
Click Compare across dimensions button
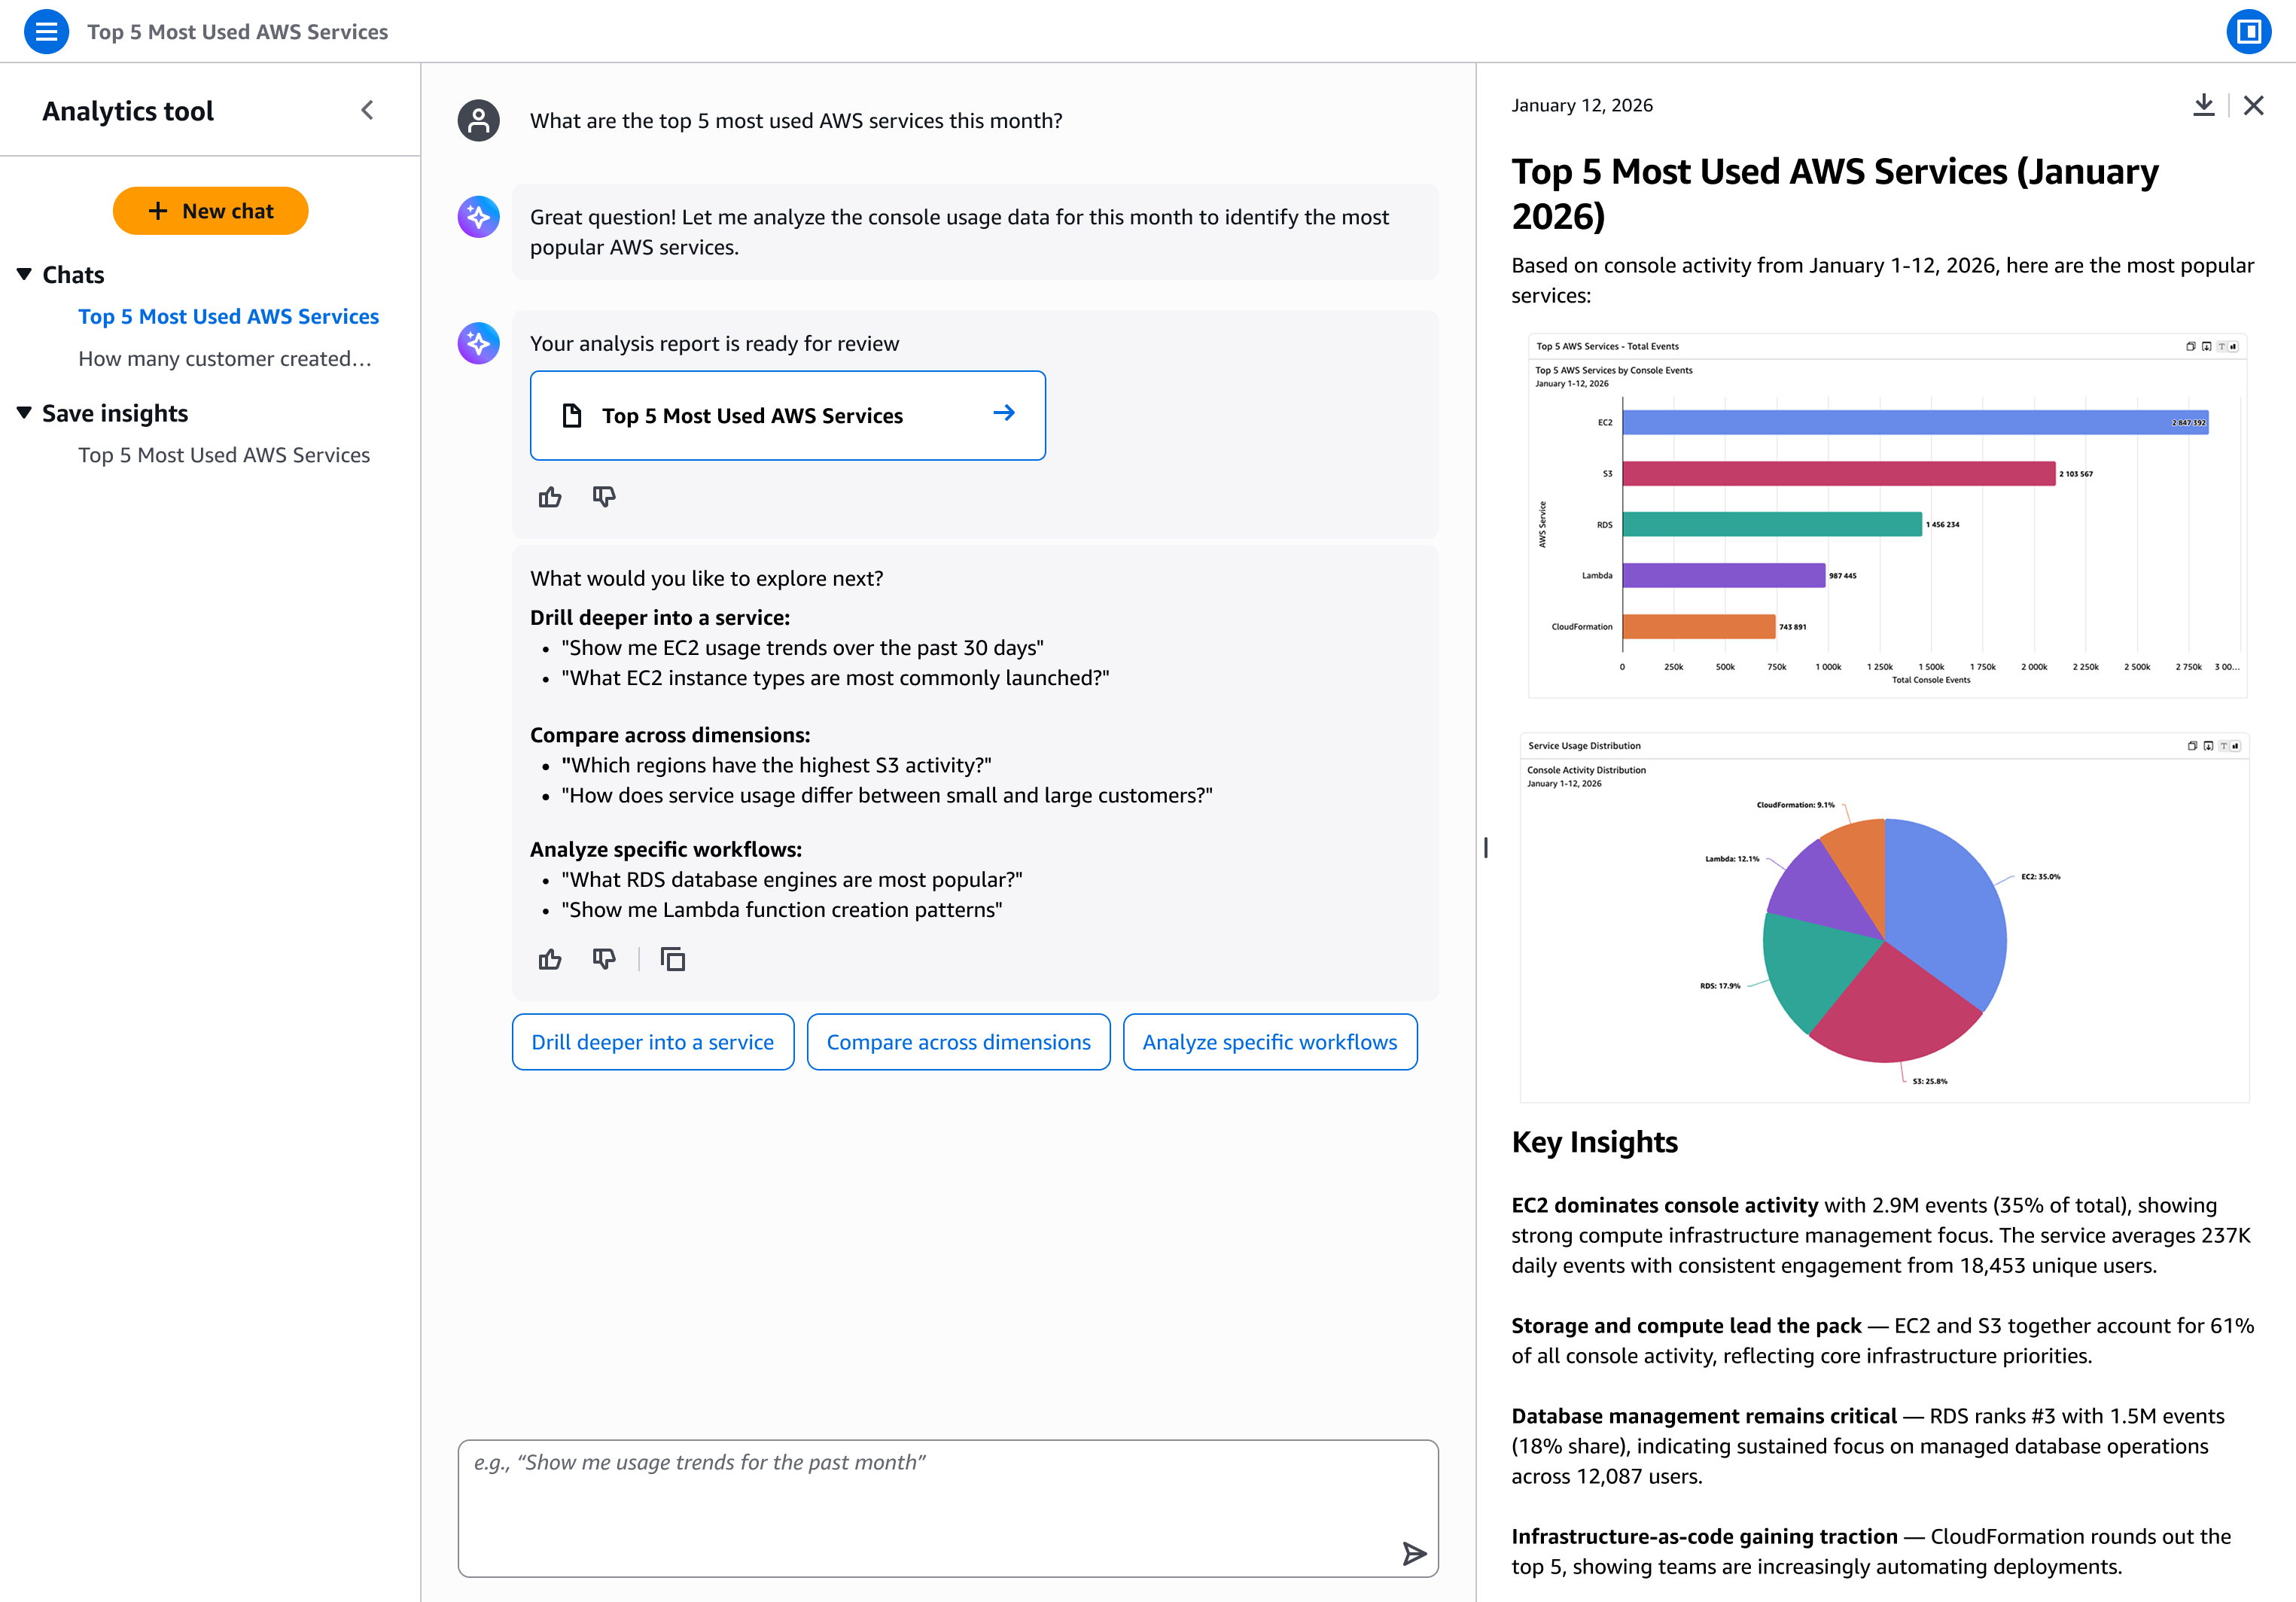(x=958, y=1042)
